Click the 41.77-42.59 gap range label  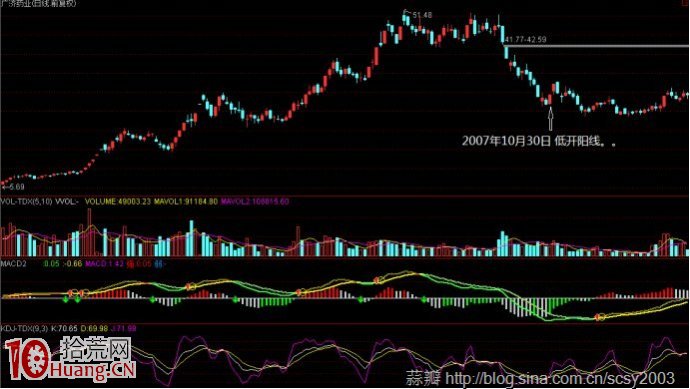(x=526, y=40)
